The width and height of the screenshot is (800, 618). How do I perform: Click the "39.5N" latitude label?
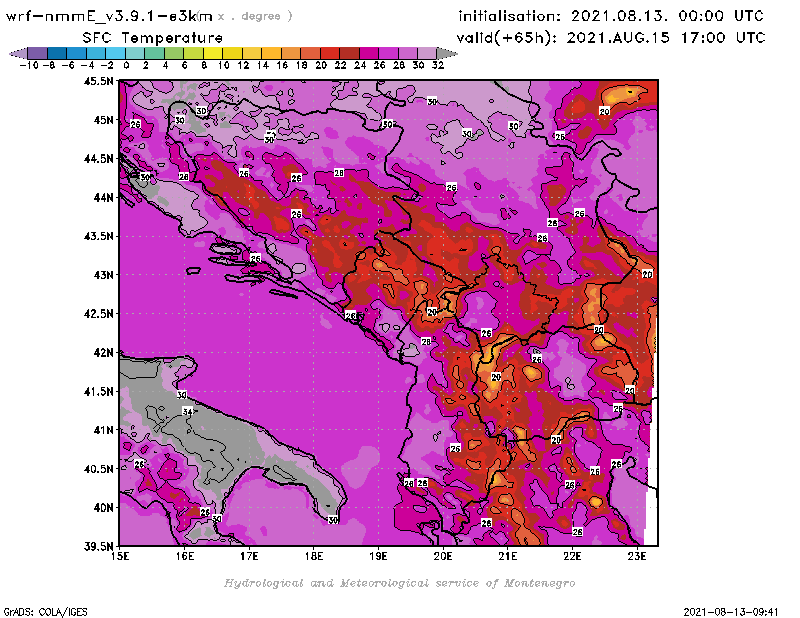coord(98,547)
